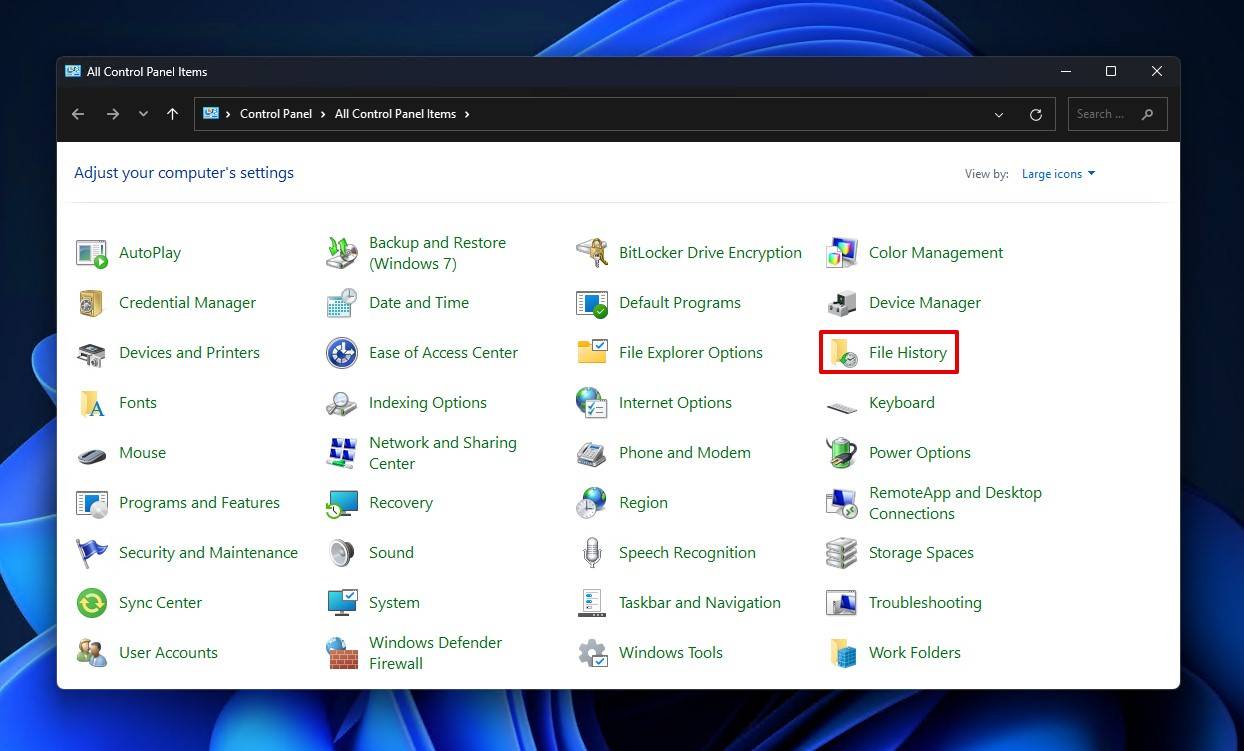The image size is (1244, 751).
Task: Open the View by Large icons dropdown
Action: click(x=1058, y=174)
